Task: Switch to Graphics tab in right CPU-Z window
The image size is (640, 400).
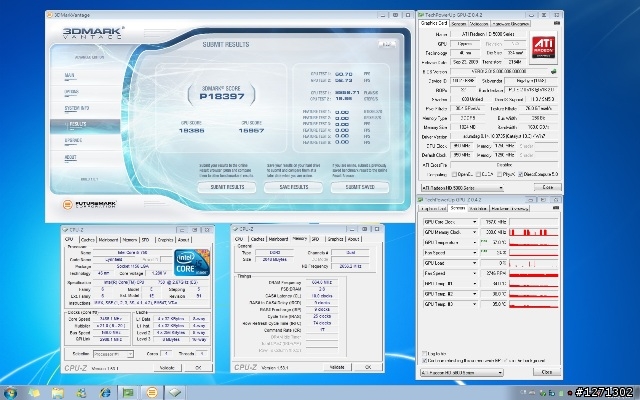Action: point(335,239)
